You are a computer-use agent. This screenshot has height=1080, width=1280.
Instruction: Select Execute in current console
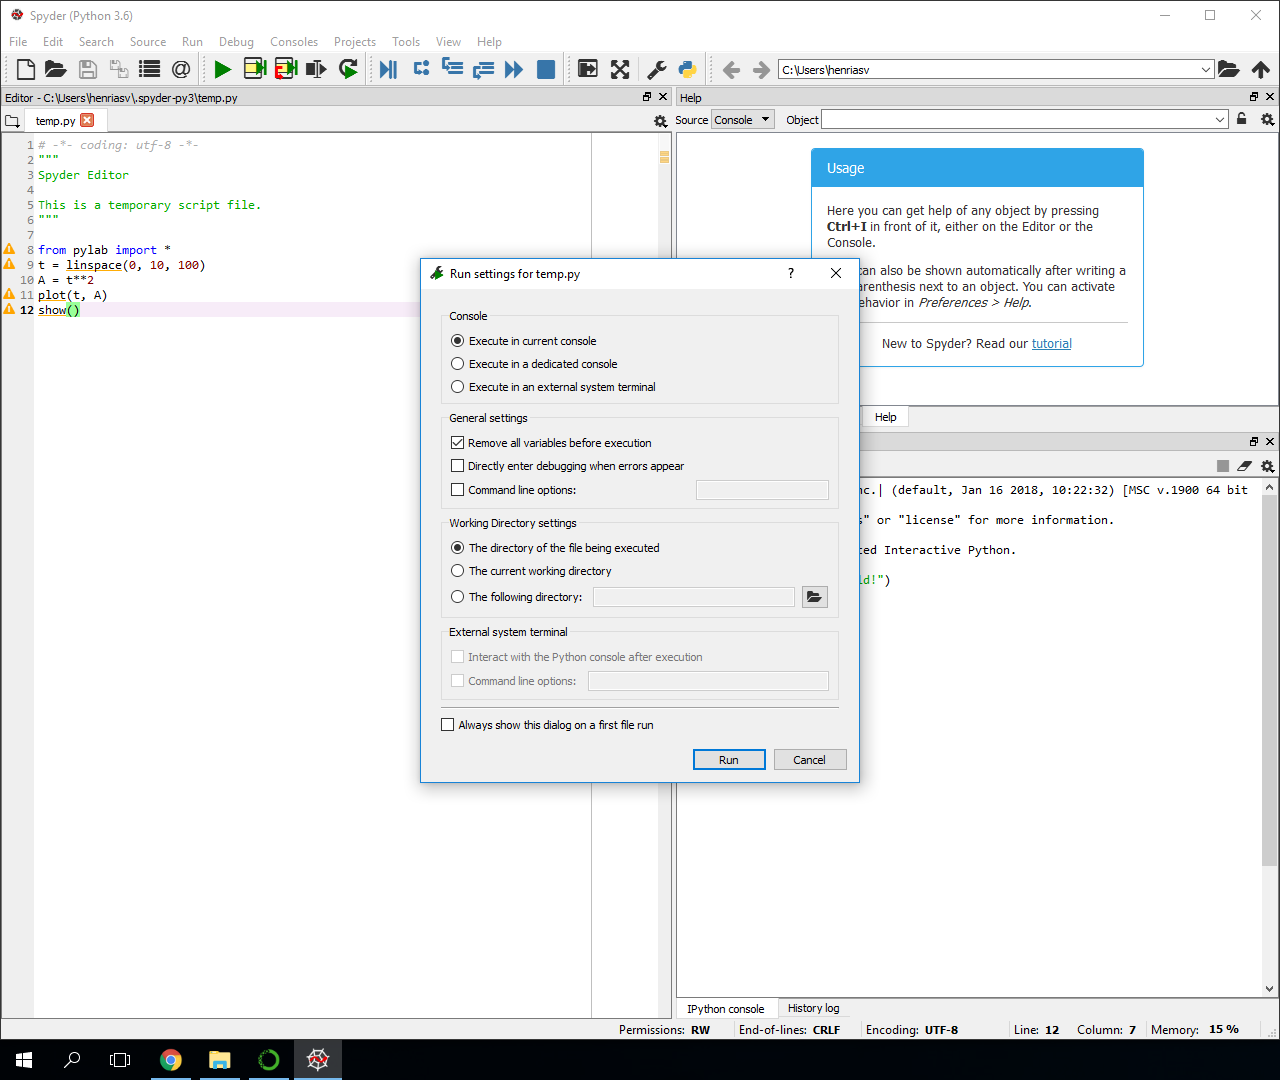pos(523,341)
